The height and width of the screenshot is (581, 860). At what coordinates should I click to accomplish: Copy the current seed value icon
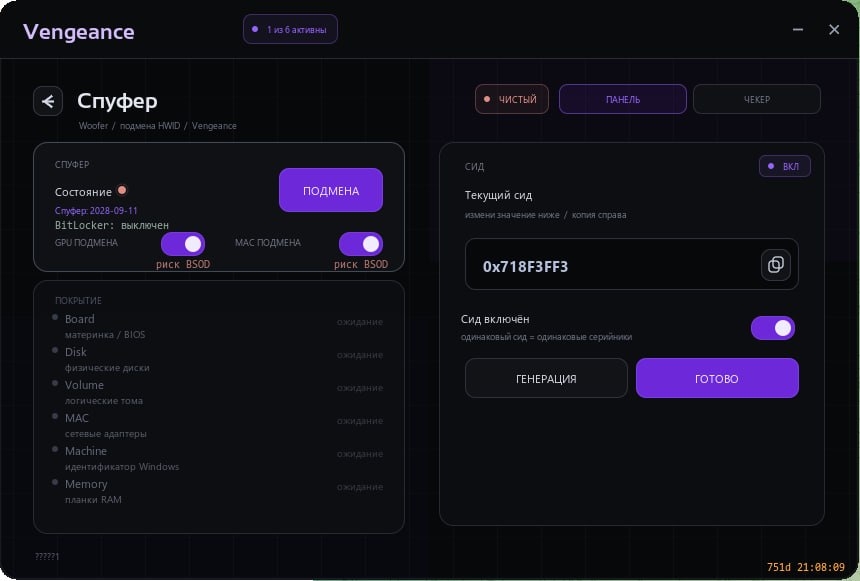[776, 265]
